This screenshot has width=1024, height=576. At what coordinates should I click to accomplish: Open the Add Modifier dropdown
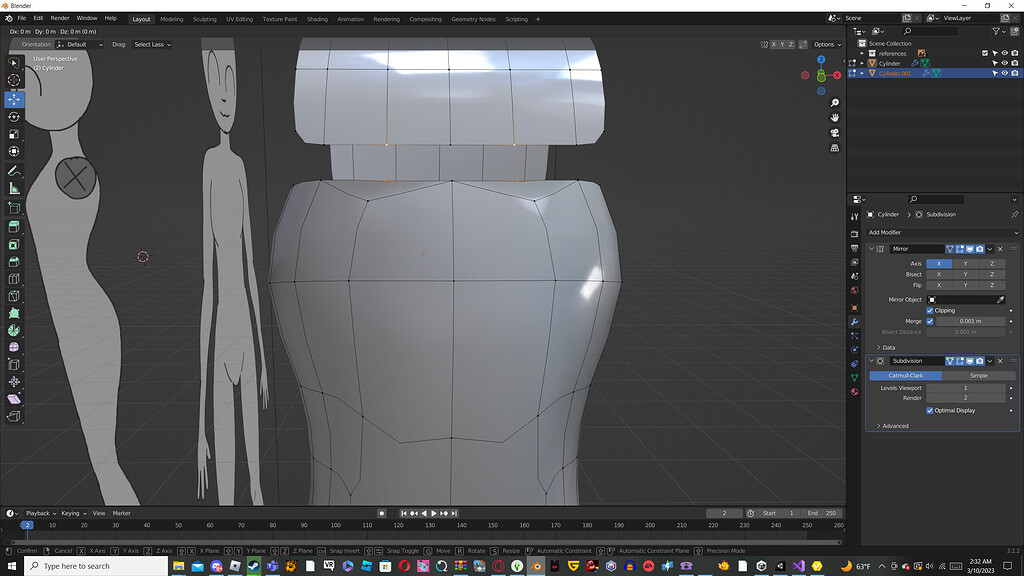click(x=942, y=232)
